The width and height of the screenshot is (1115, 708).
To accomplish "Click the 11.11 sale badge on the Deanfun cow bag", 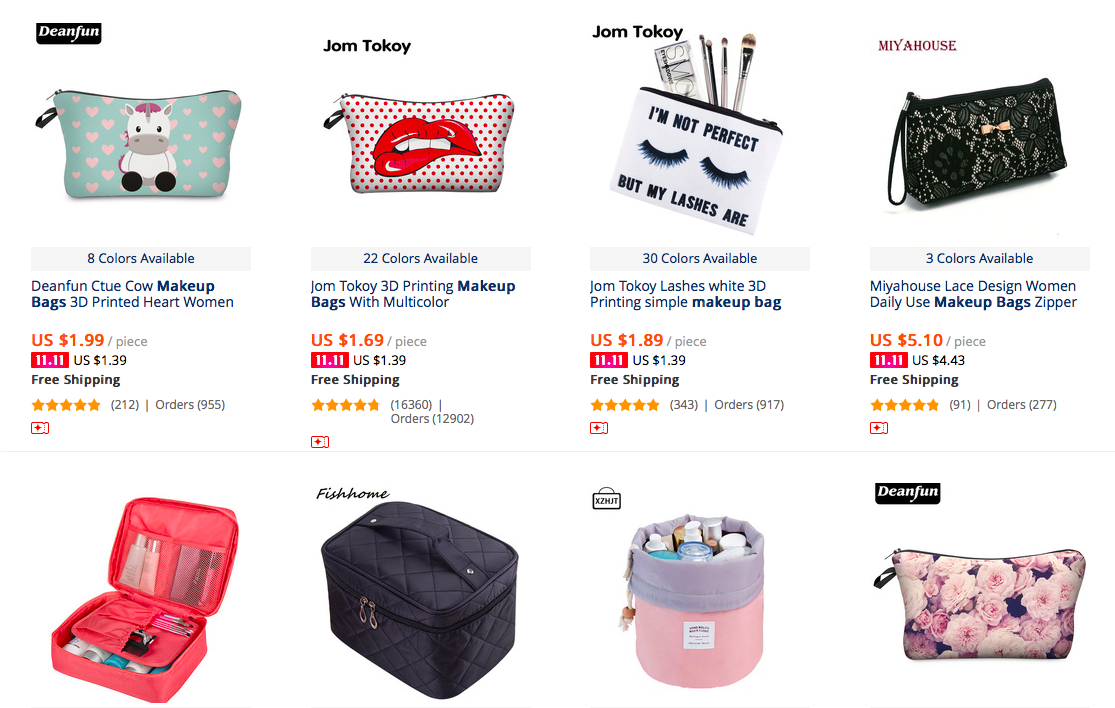I will (x=50, y=360).
